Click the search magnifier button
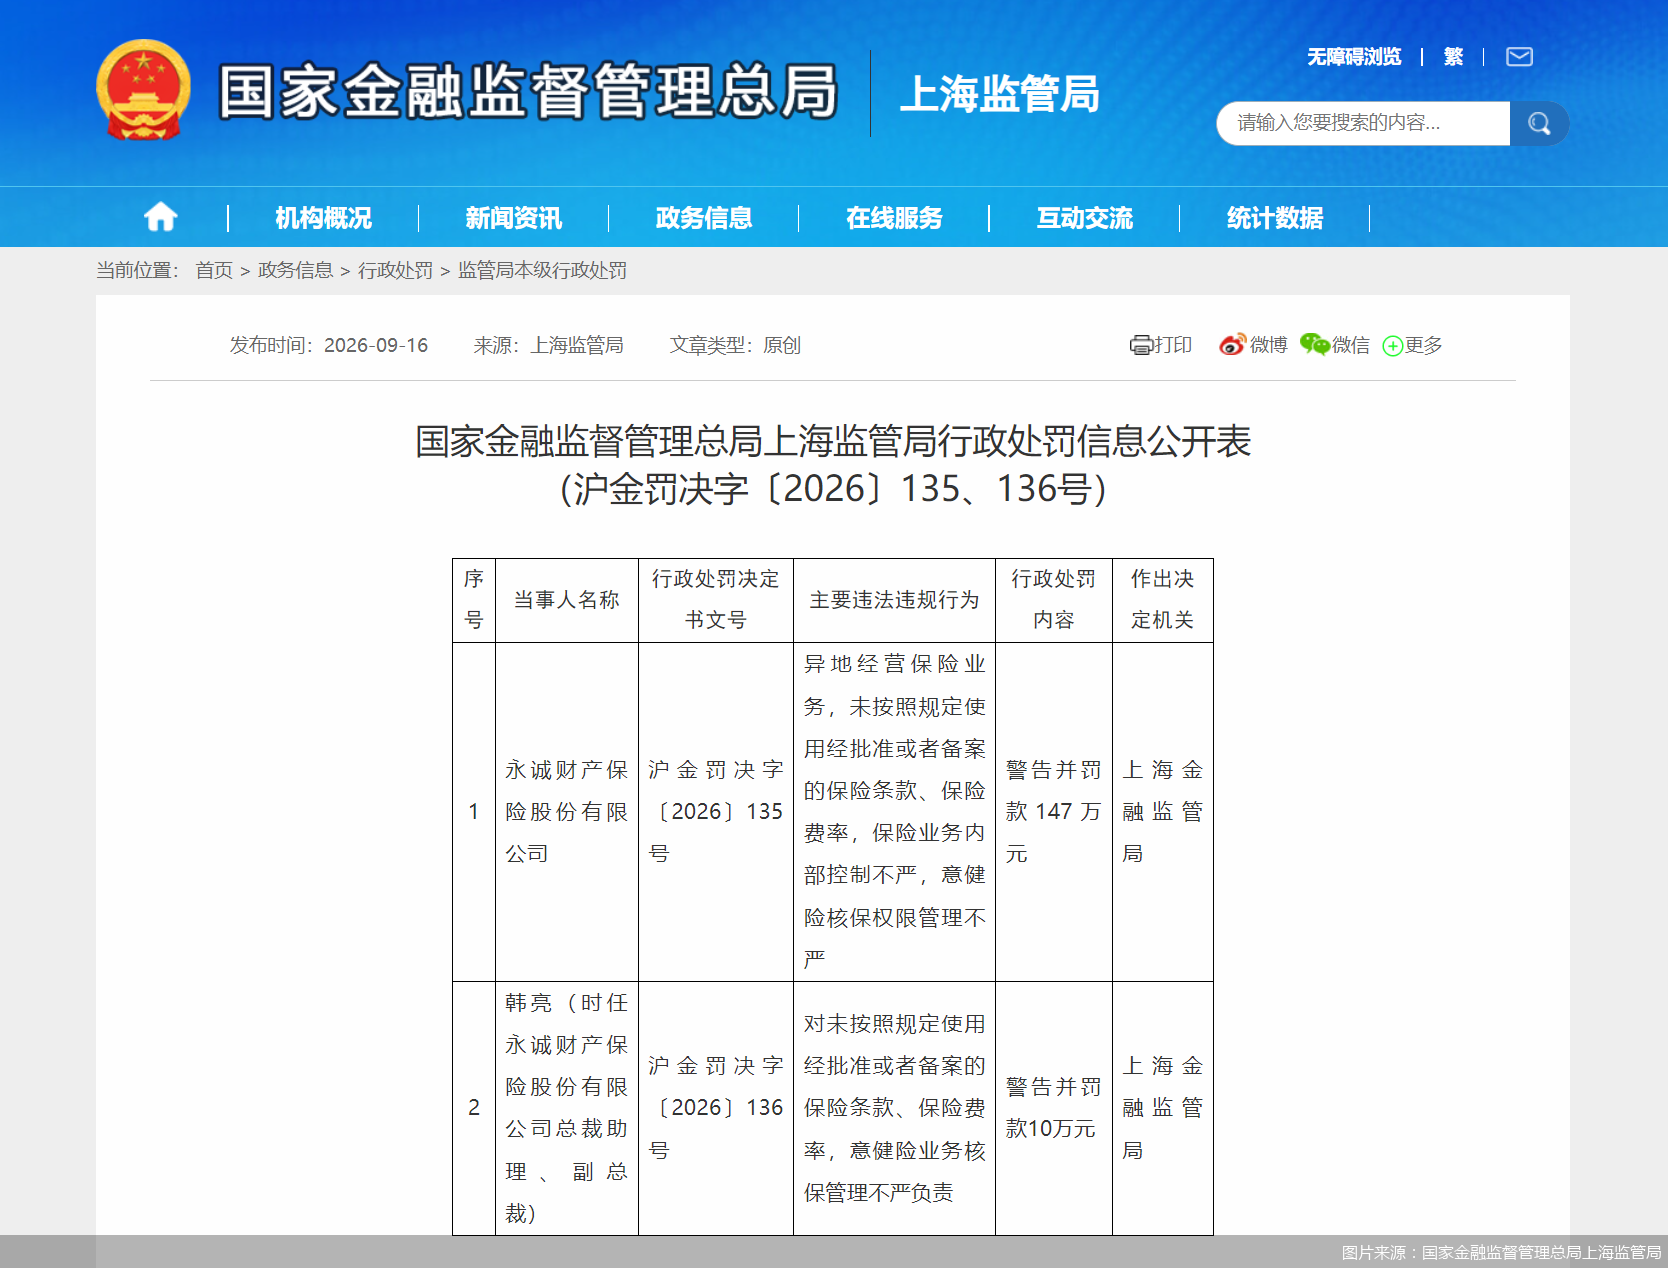This screenshot has height=1268, width=1668. pyautogui.click(x=1539, y=123)
